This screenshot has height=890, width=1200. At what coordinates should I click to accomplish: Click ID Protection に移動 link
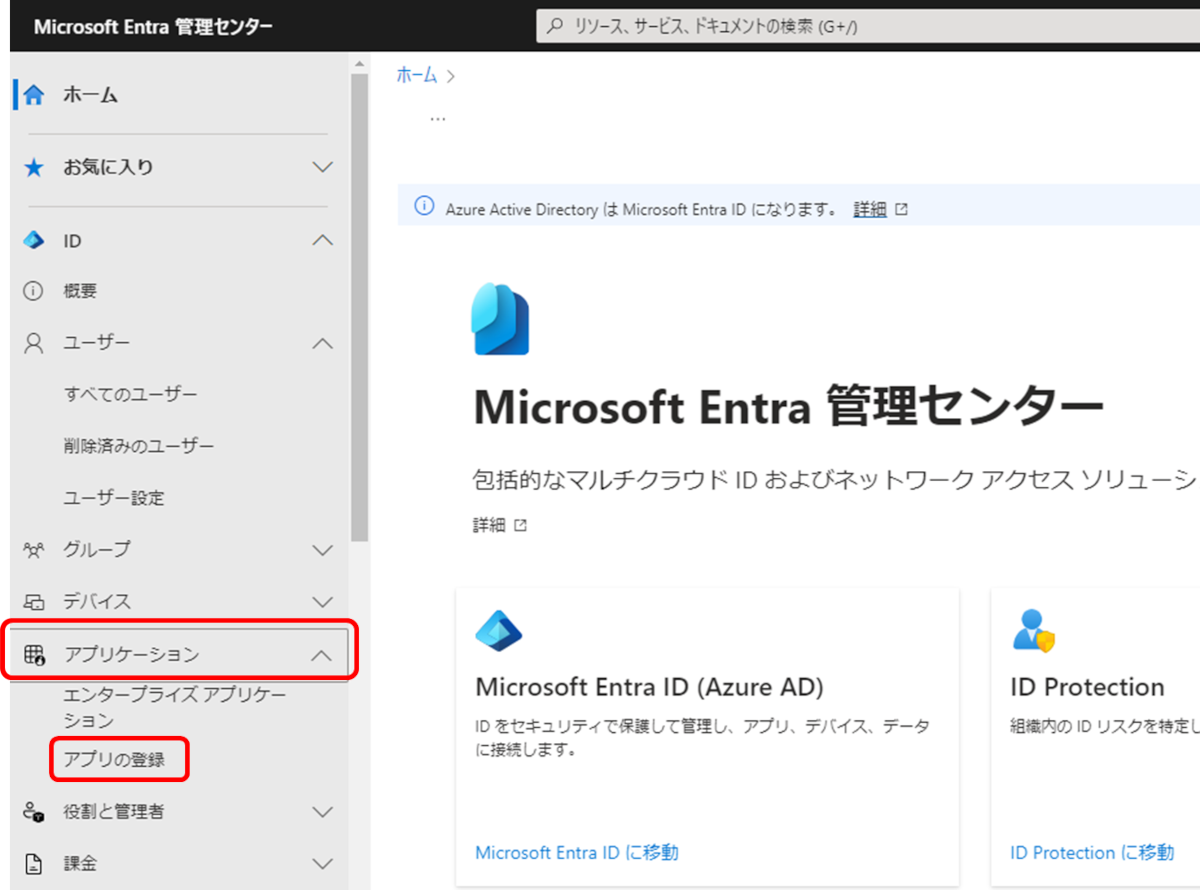1092,852
